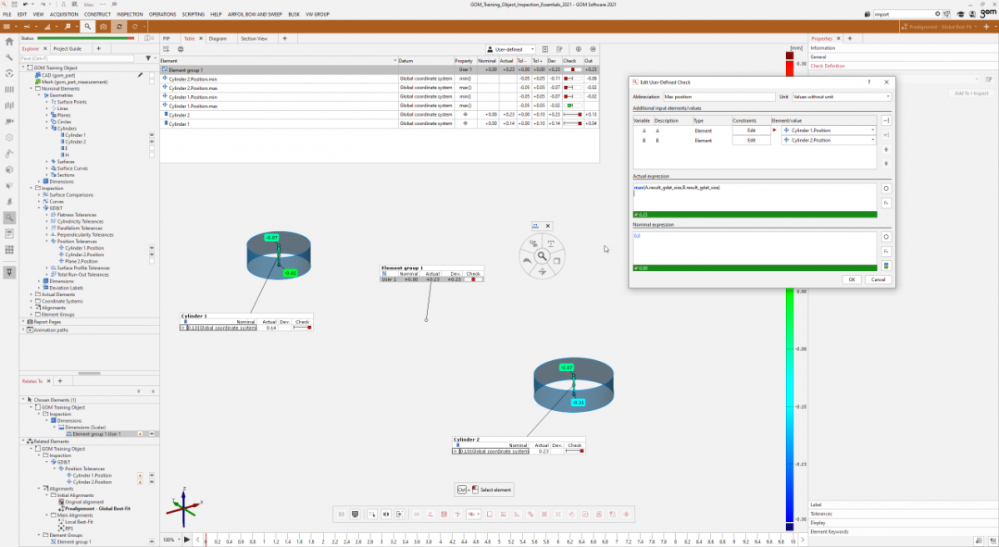Click the recalculate sync icon in orange toolbar

[x=119, y=27]
